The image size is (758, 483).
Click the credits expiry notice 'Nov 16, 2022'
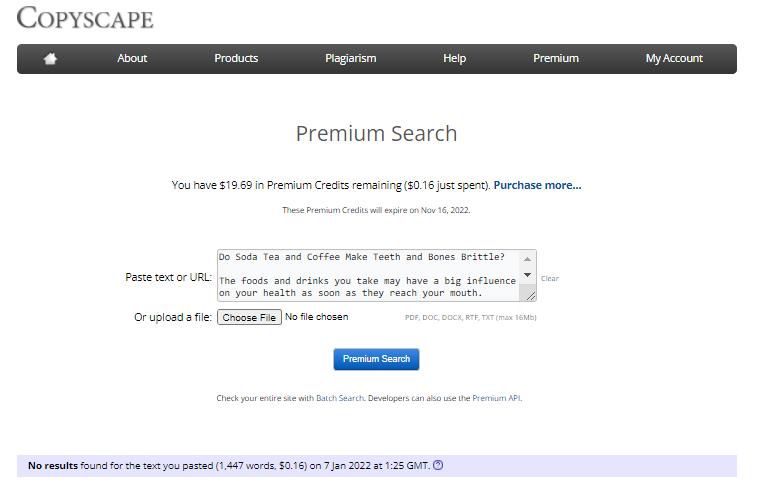pyautogui.click(x=445, y=210)
